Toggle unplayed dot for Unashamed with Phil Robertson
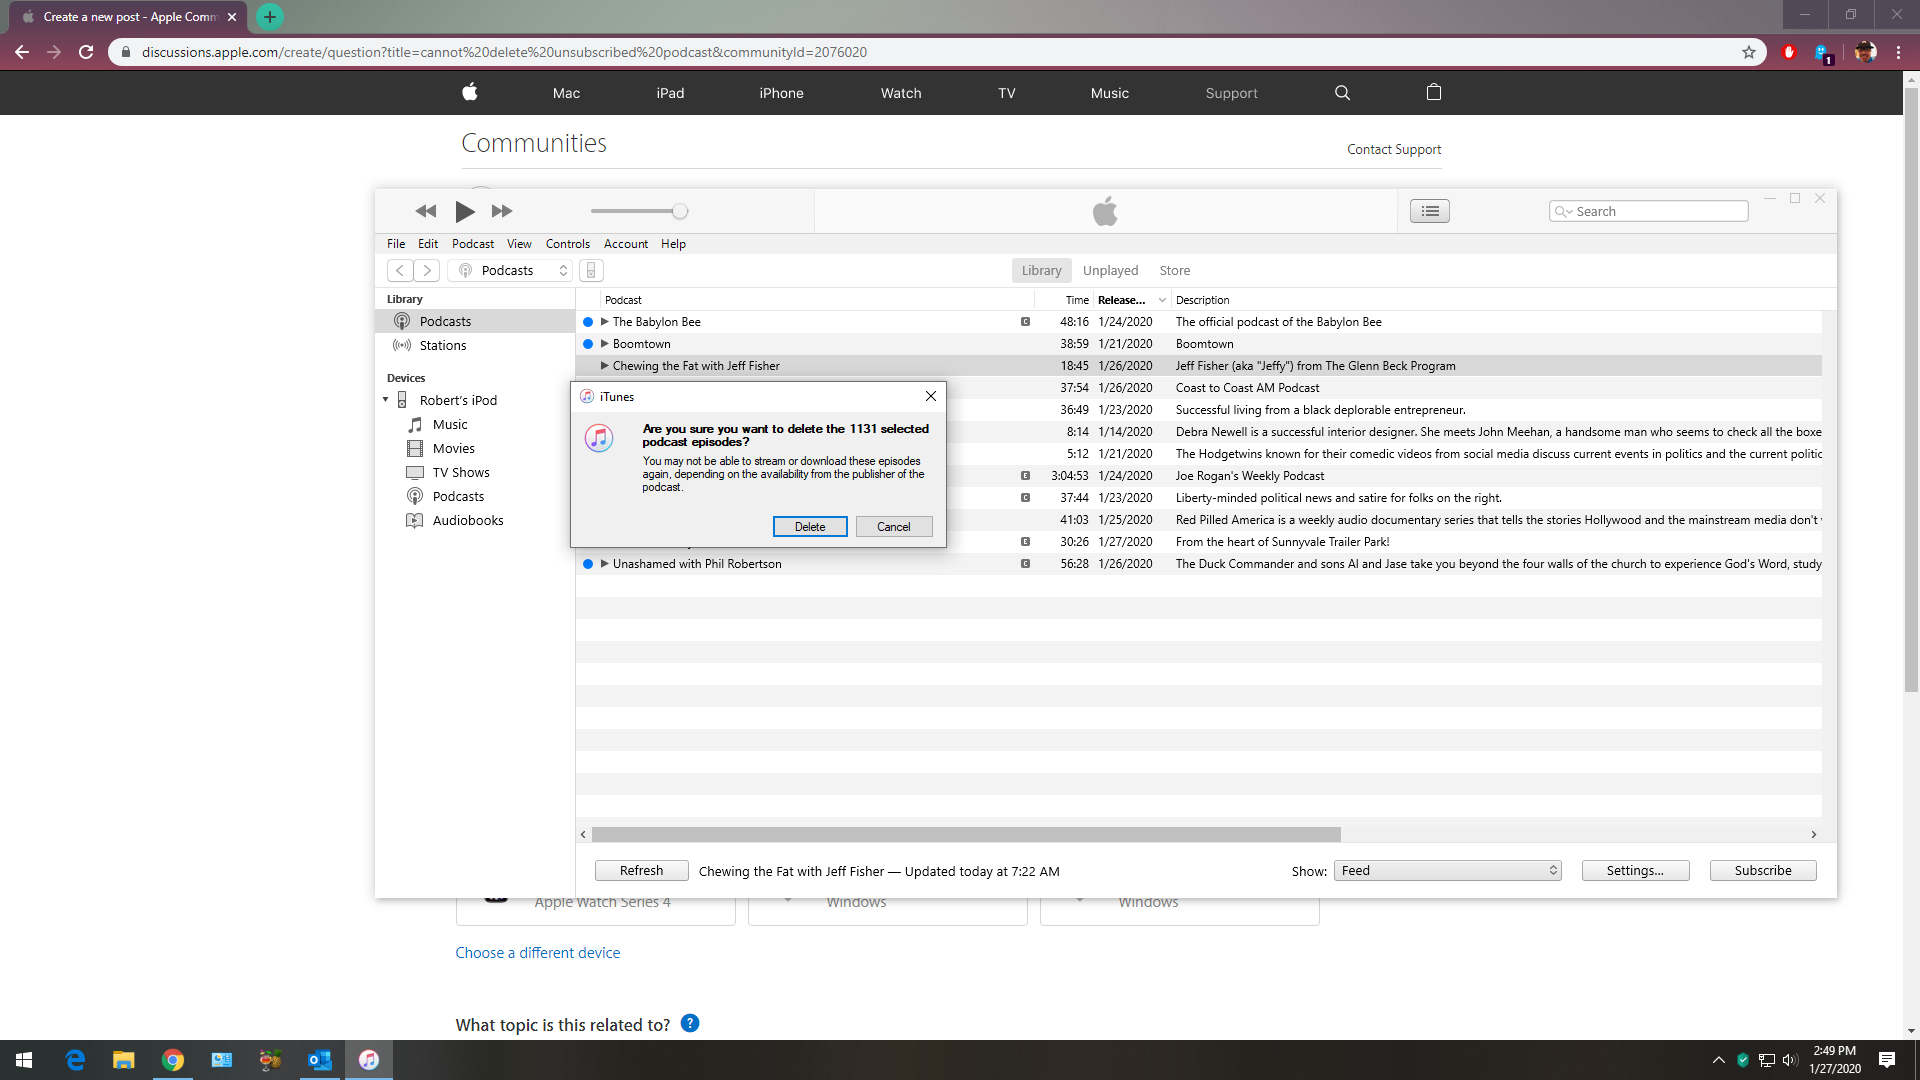 [588, 564]
